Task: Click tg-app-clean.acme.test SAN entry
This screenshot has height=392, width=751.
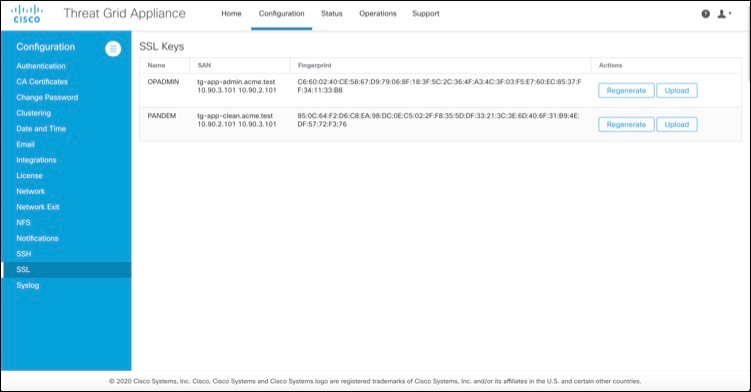Action: [235, 116]
